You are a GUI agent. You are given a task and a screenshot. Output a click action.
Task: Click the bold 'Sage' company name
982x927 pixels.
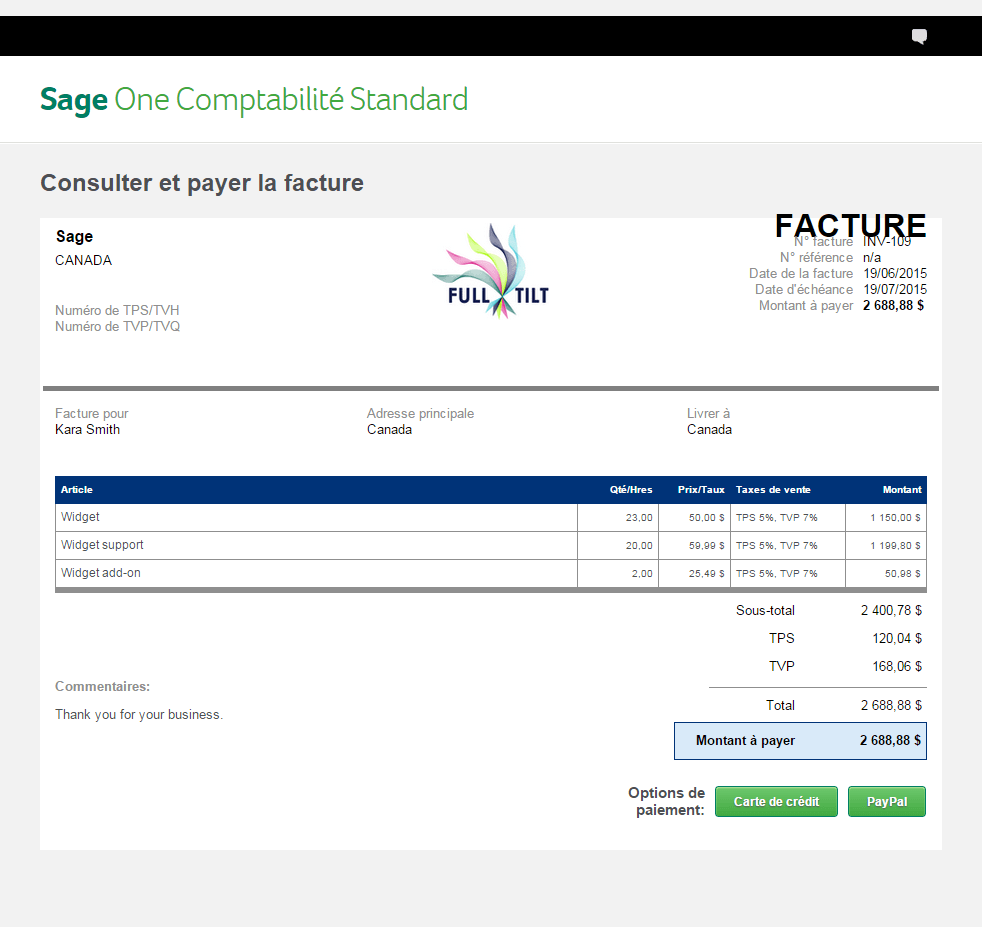click(x=75, y=237)
